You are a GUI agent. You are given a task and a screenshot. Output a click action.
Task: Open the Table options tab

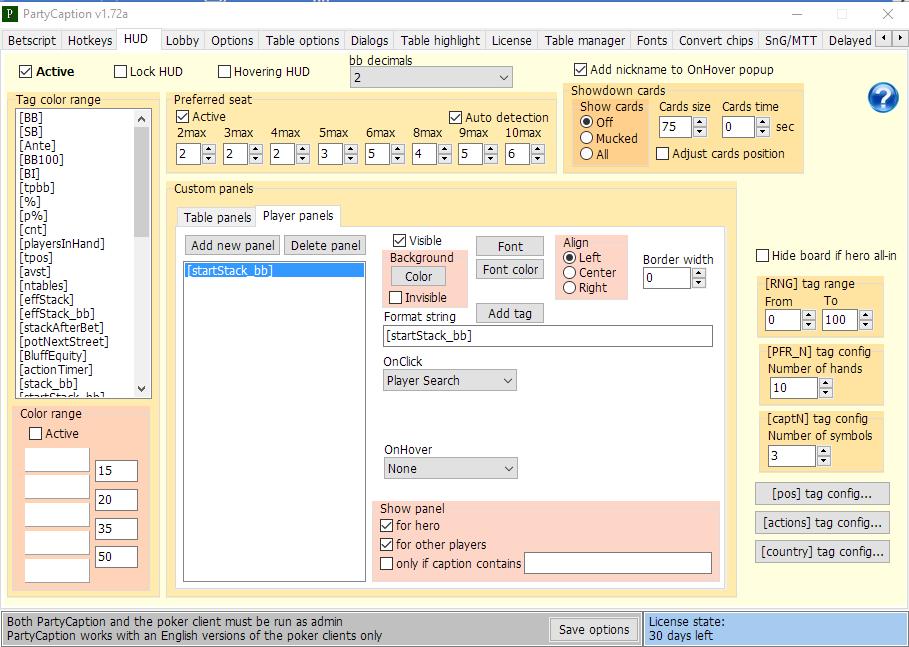click(302, 41)
